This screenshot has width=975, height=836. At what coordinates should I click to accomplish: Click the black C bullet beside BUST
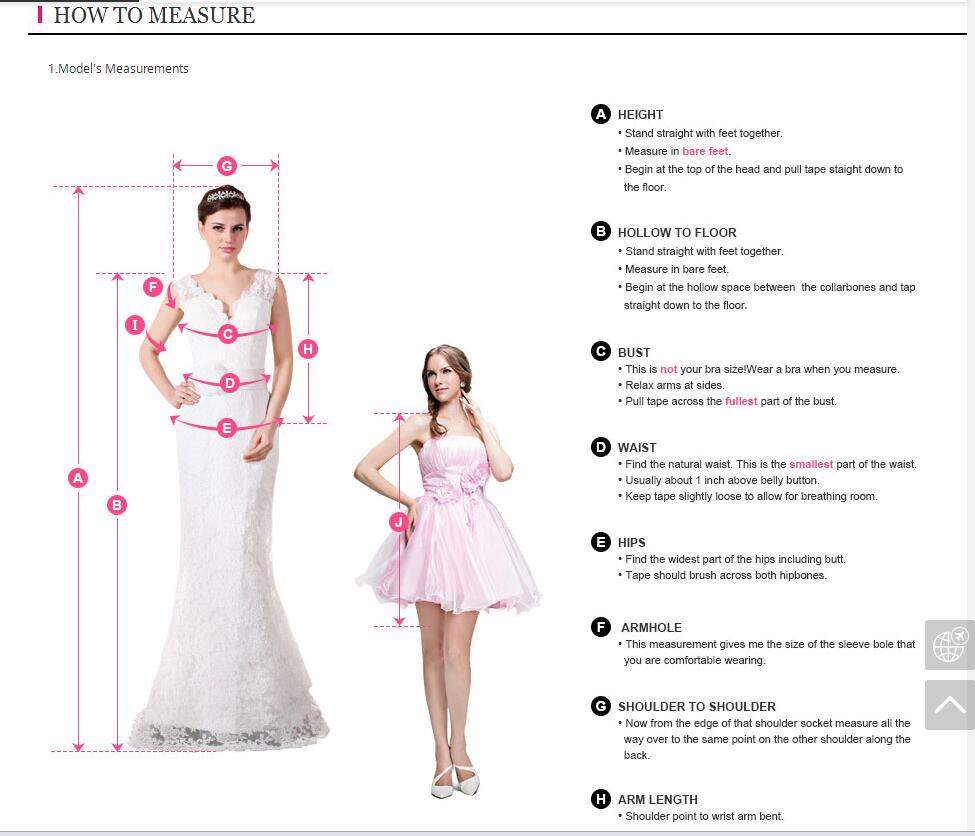601,351
